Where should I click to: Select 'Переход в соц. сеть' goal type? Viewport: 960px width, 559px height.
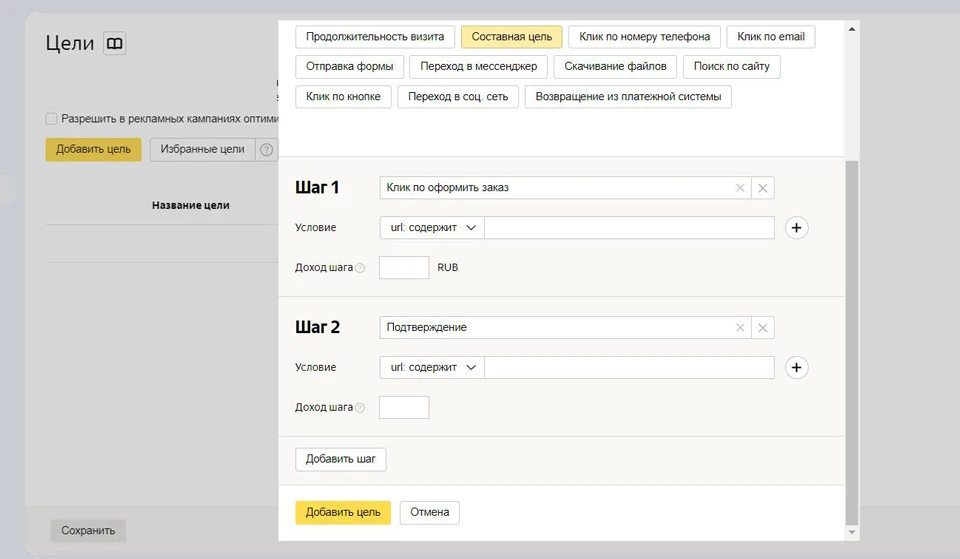tap(458, 97)
